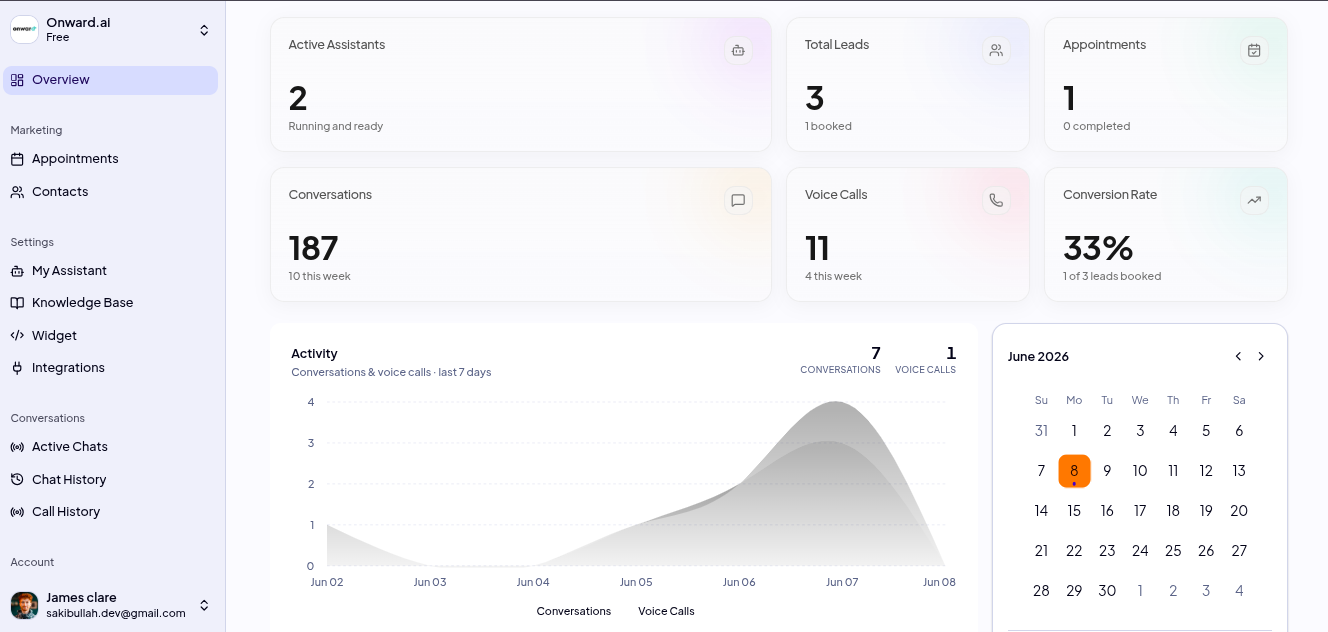The width and height of the screenshot is (1328, 632).
Task: Click the people icon on Total Leads card
Action: point(996,50)
